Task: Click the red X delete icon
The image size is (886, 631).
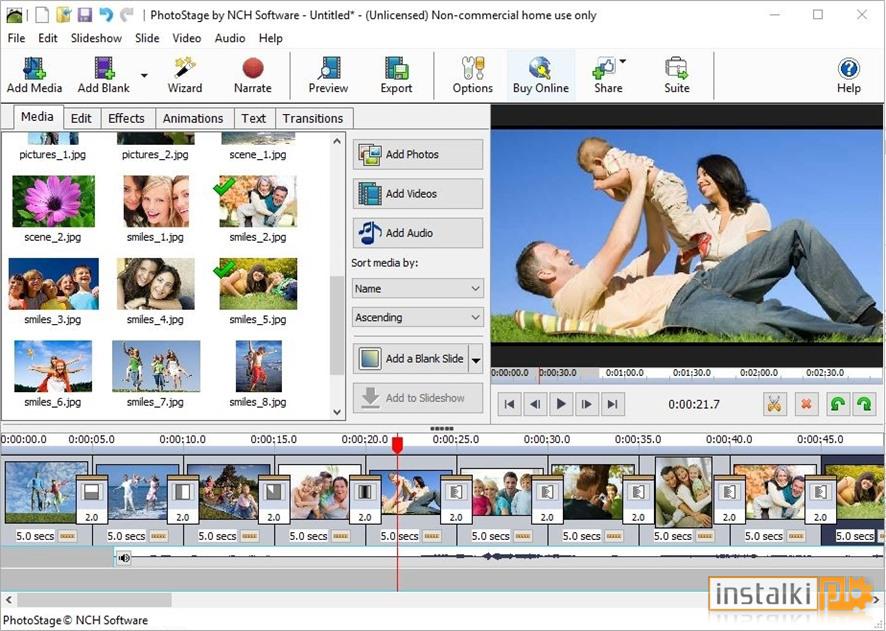Action: click(806, 404)
